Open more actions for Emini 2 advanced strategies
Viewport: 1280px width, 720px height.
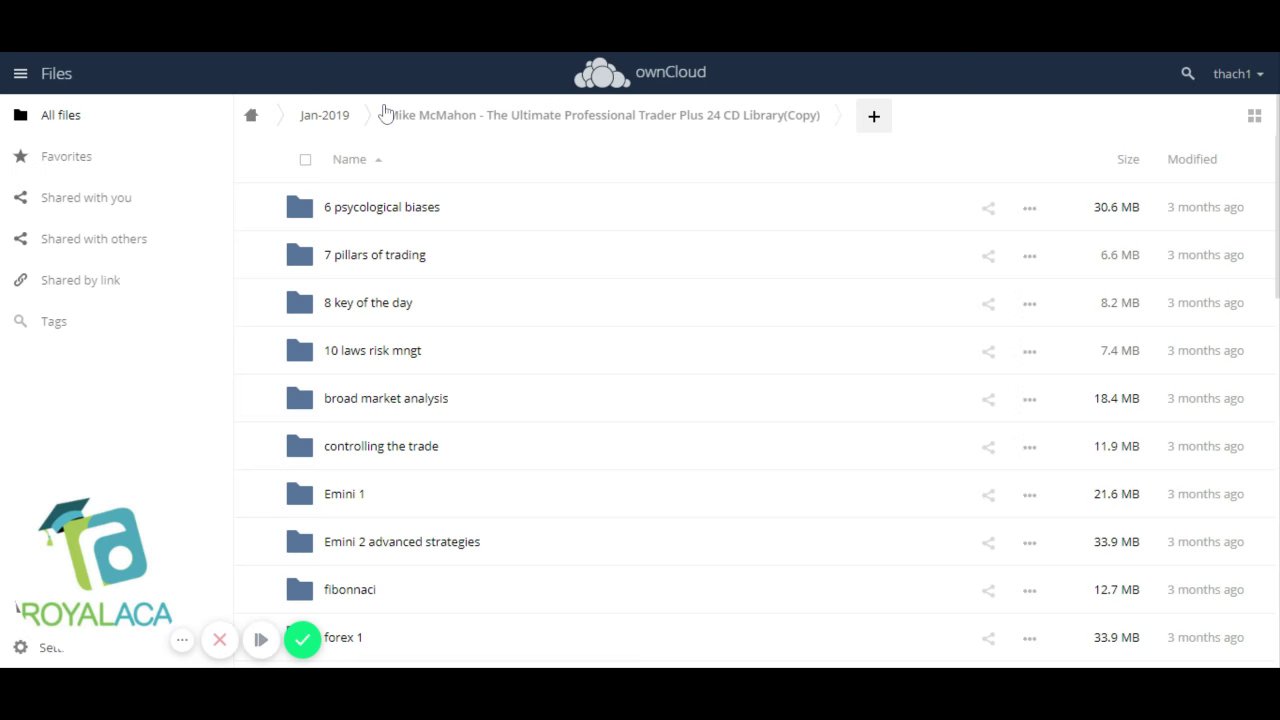pyautogui.click(x=1029, y=543)
